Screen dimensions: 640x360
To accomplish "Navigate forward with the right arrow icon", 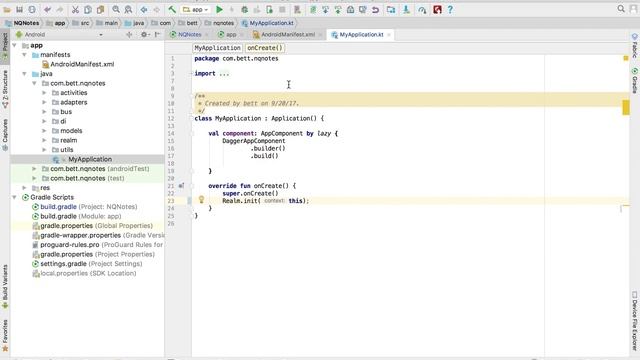I will coord(156,9).
